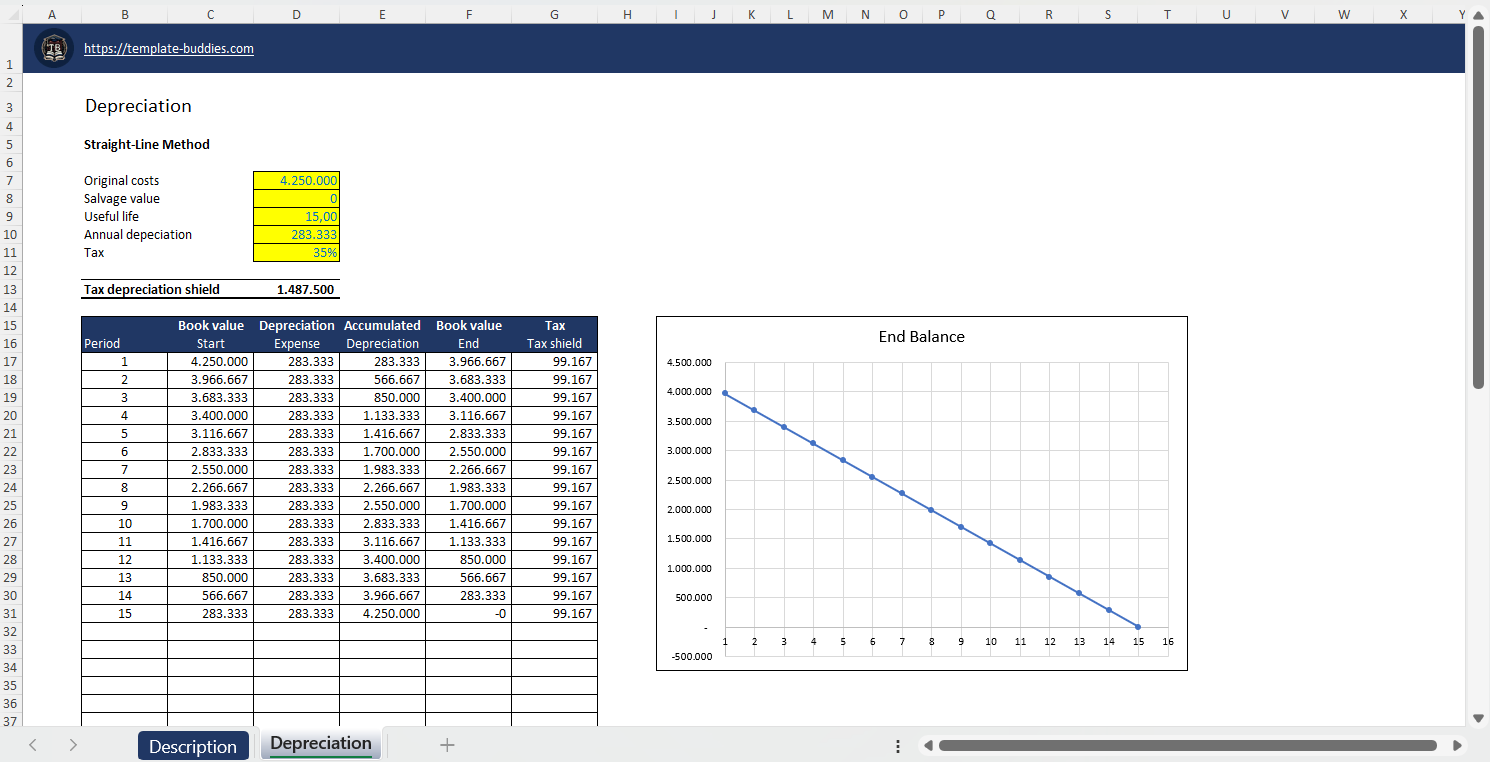Switch to the Description sheet tab

[x=193, y=745]
